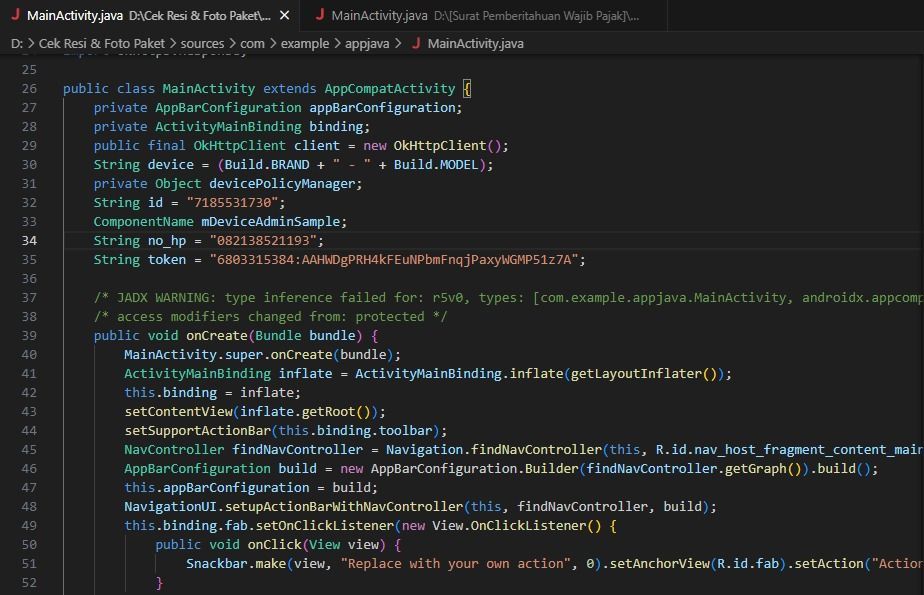The height and width of the screenshot is (595, 924).
Task: Click AppBarConfiguration.Builder on line 46
Action: [x=474, y=468]
